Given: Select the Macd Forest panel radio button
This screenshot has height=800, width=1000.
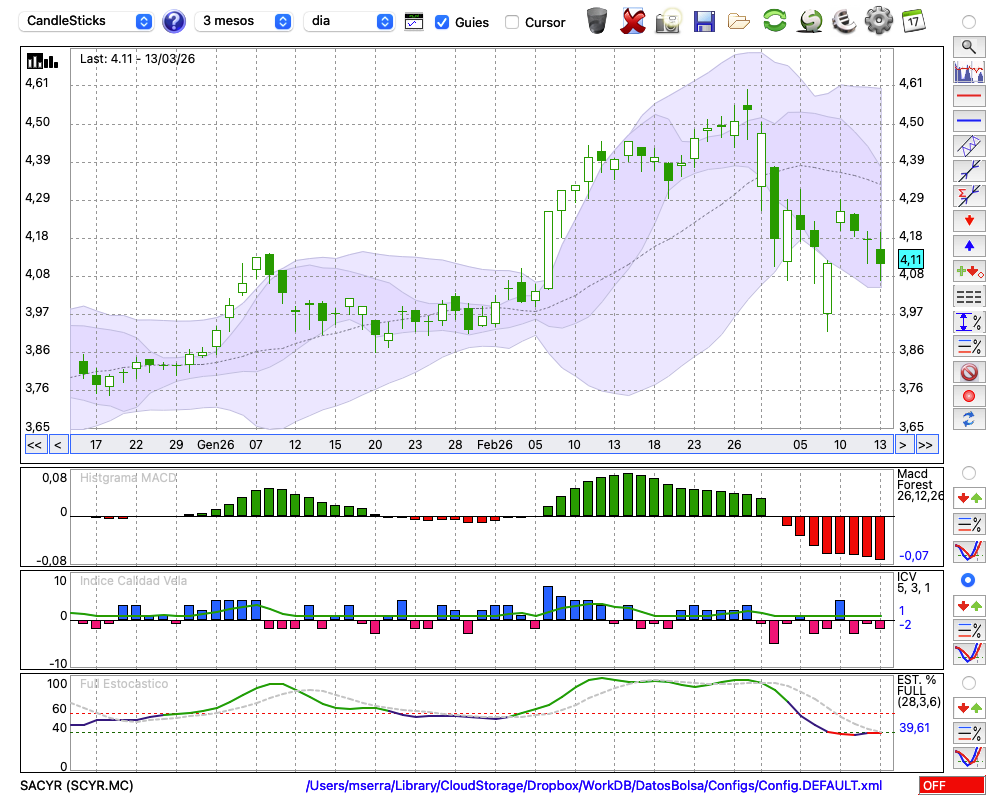Looking at the screenshot, I should coord(968,472).
